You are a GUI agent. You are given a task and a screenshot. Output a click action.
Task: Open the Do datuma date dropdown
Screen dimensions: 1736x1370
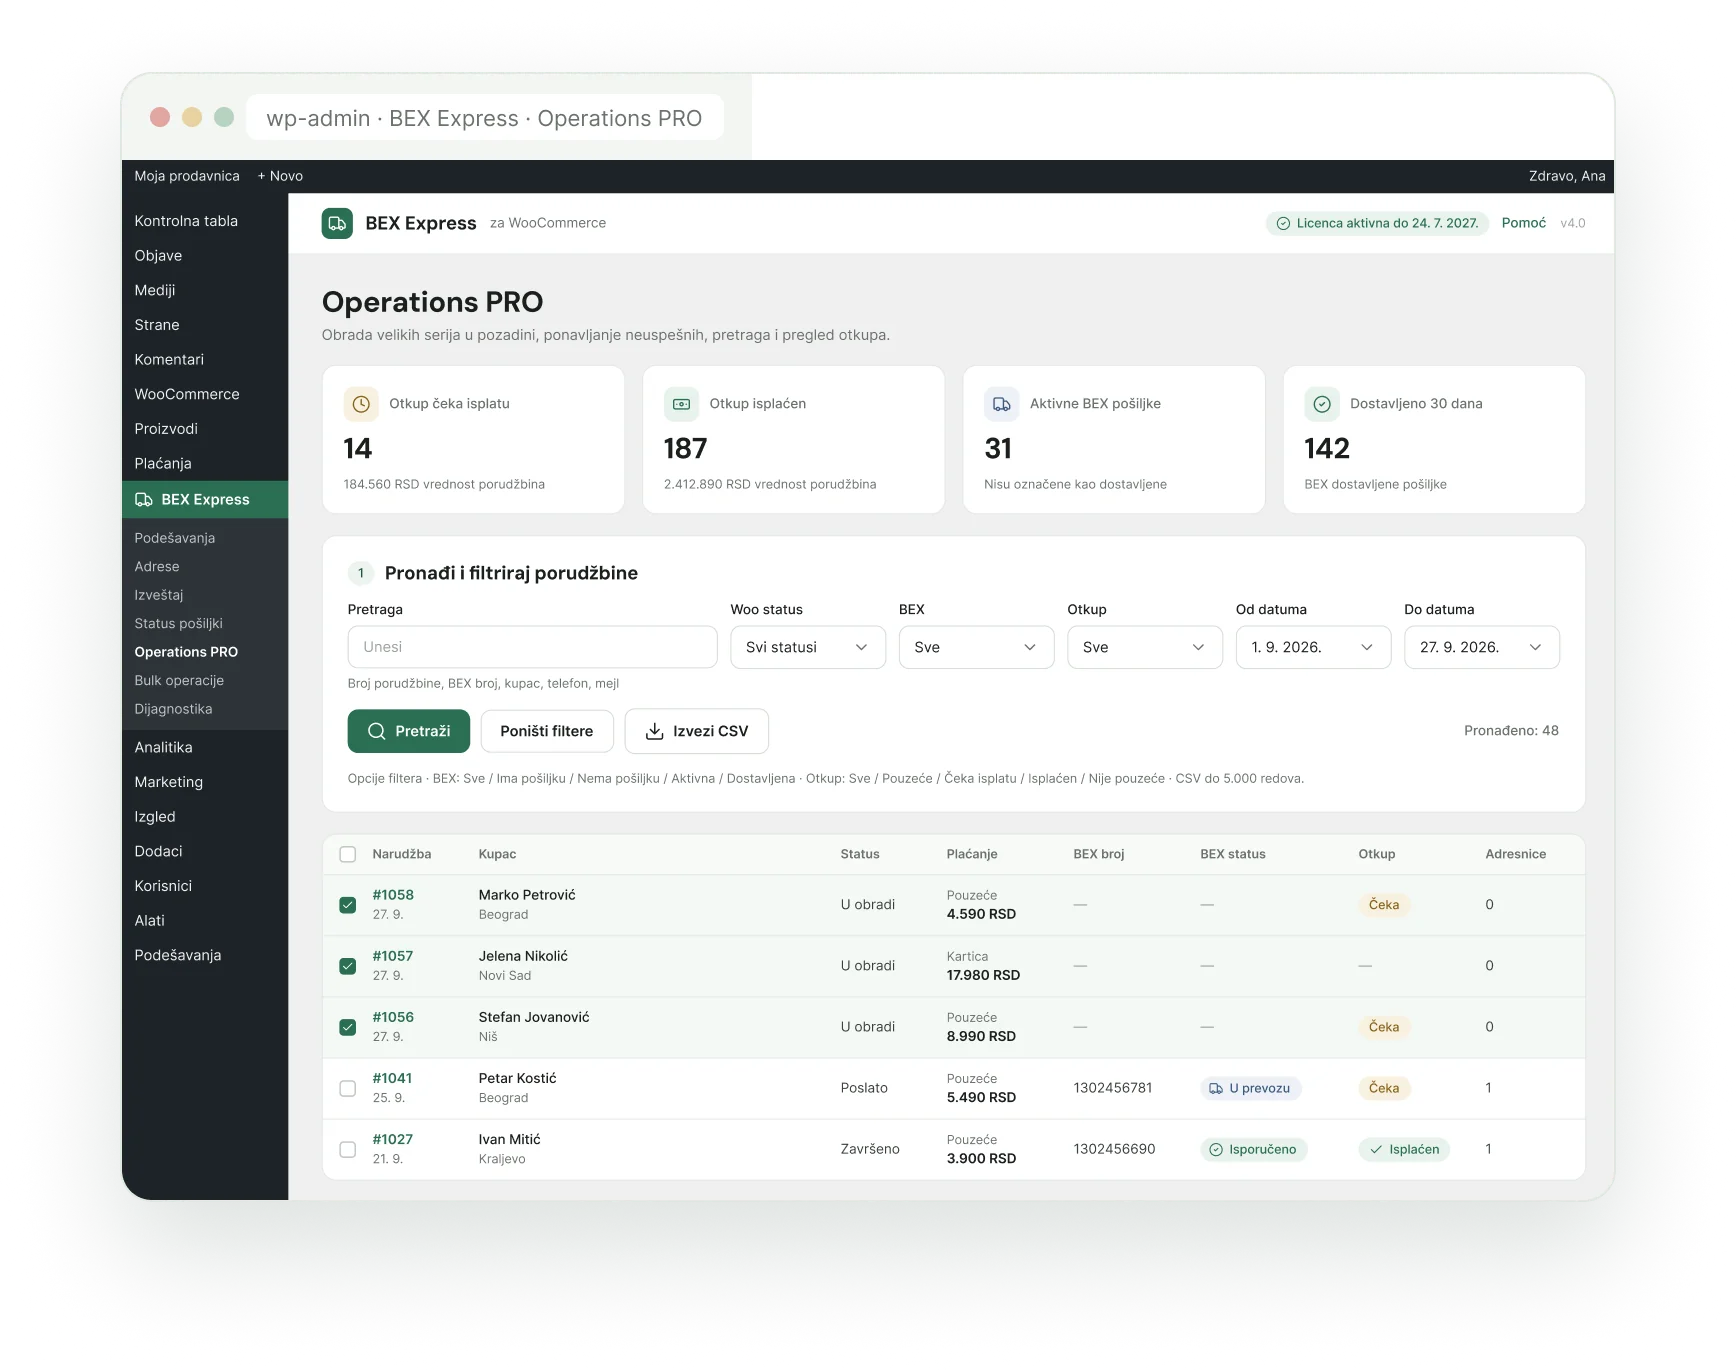click(x=1482, y=647)
